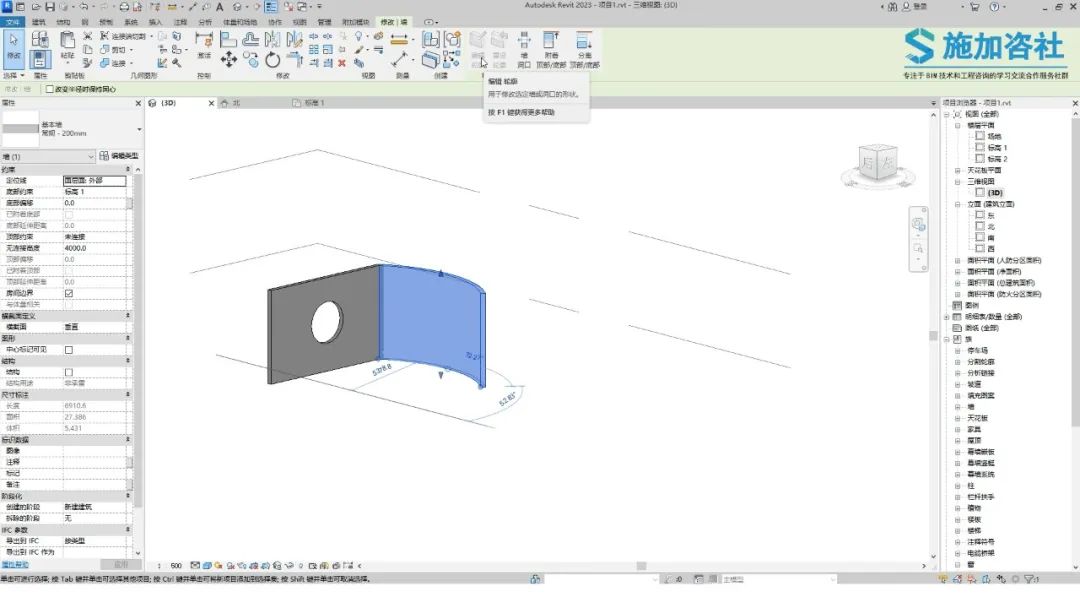The height and width of the screenshot is (608, 1080).
Task: Select the Paste (粘贴) clipboard icon
Action: coord(68,45)
